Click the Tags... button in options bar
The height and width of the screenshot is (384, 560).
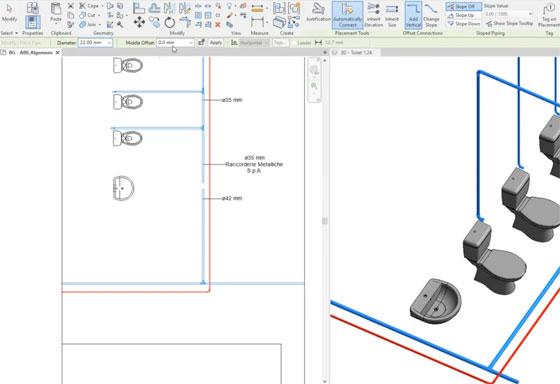click(280, 43)
